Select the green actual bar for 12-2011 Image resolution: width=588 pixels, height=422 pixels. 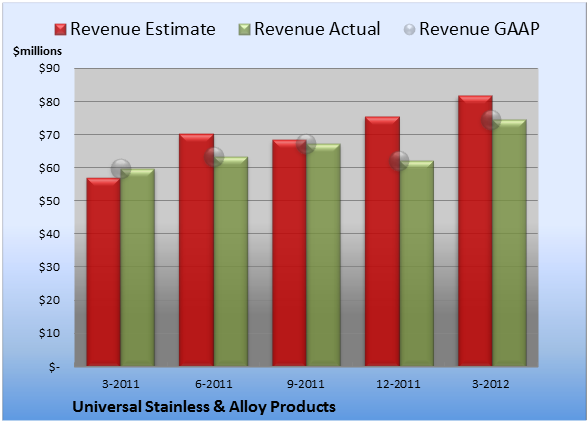tap(417, 263)
